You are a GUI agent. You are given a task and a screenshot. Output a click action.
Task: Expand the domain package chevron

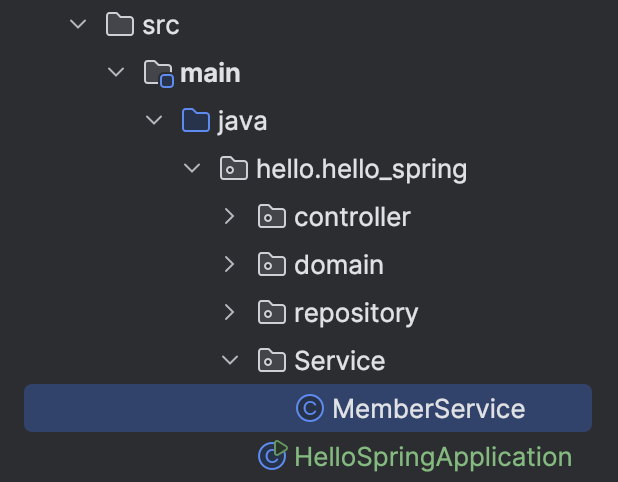point(229,264)
